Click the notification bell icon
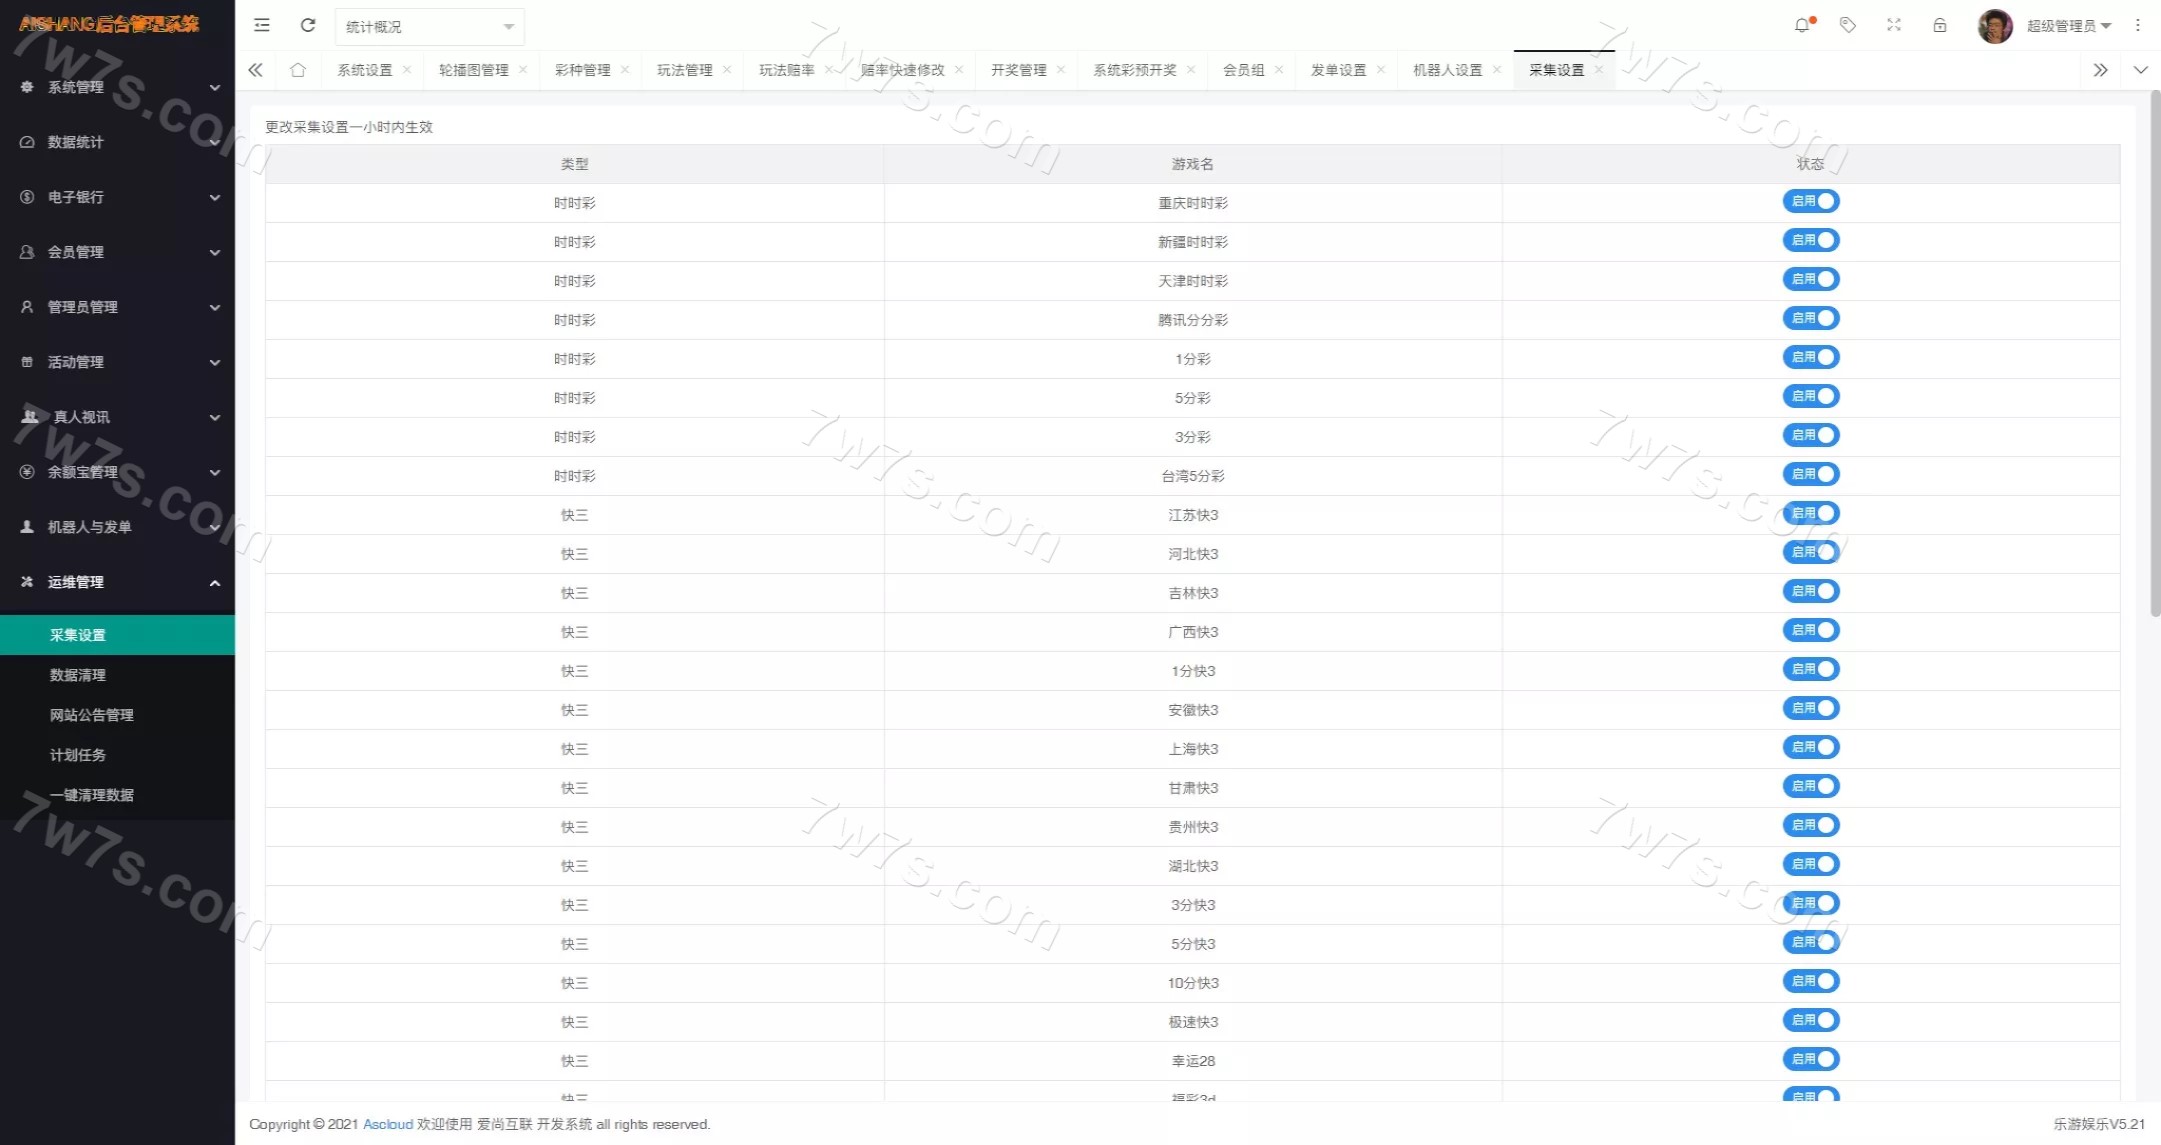This screenshot has width=2161, height=1145. (1802, 26)
